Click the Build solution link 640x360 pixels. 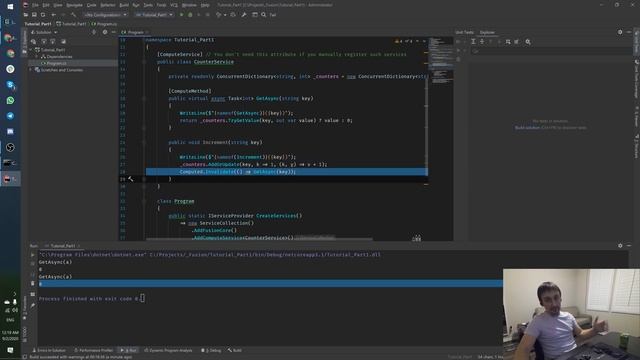click(x=527, y=128)
